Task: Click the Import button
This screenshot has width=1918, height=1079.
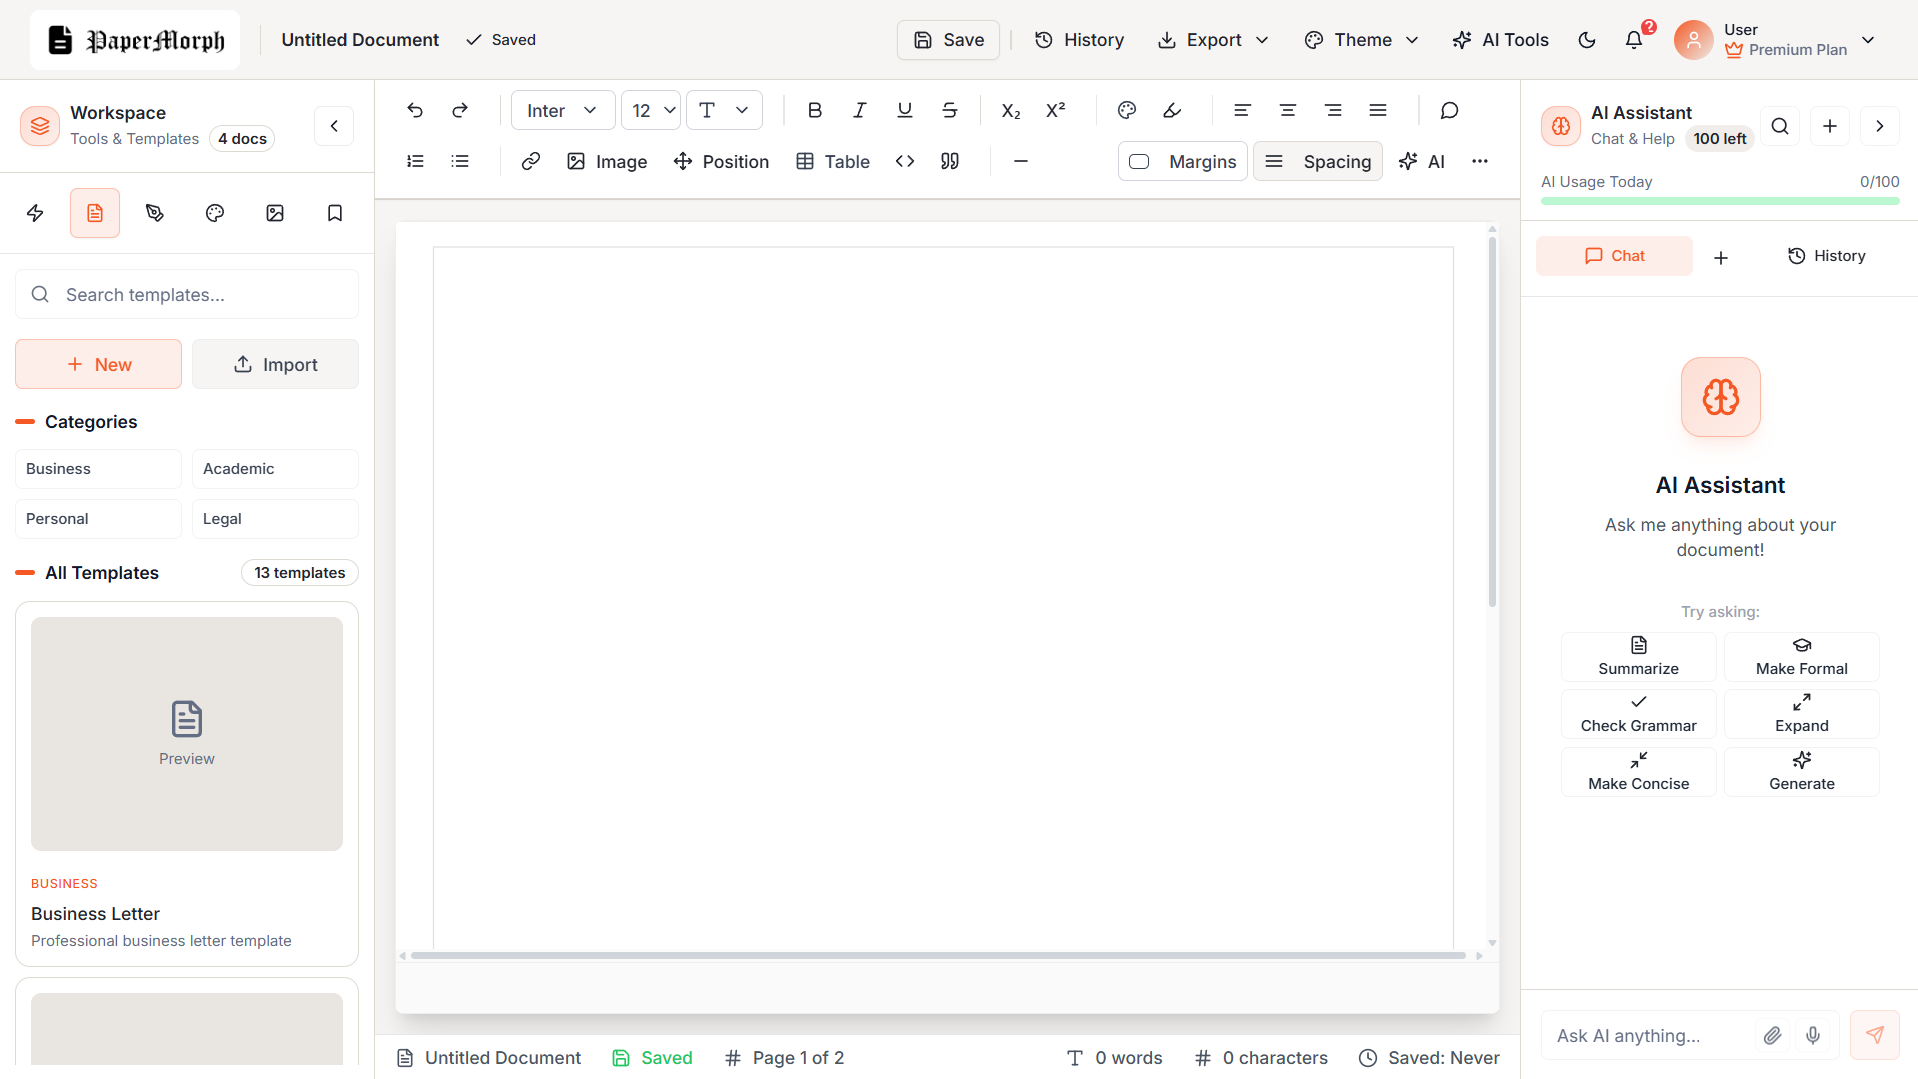Action: tap(275, 364)
